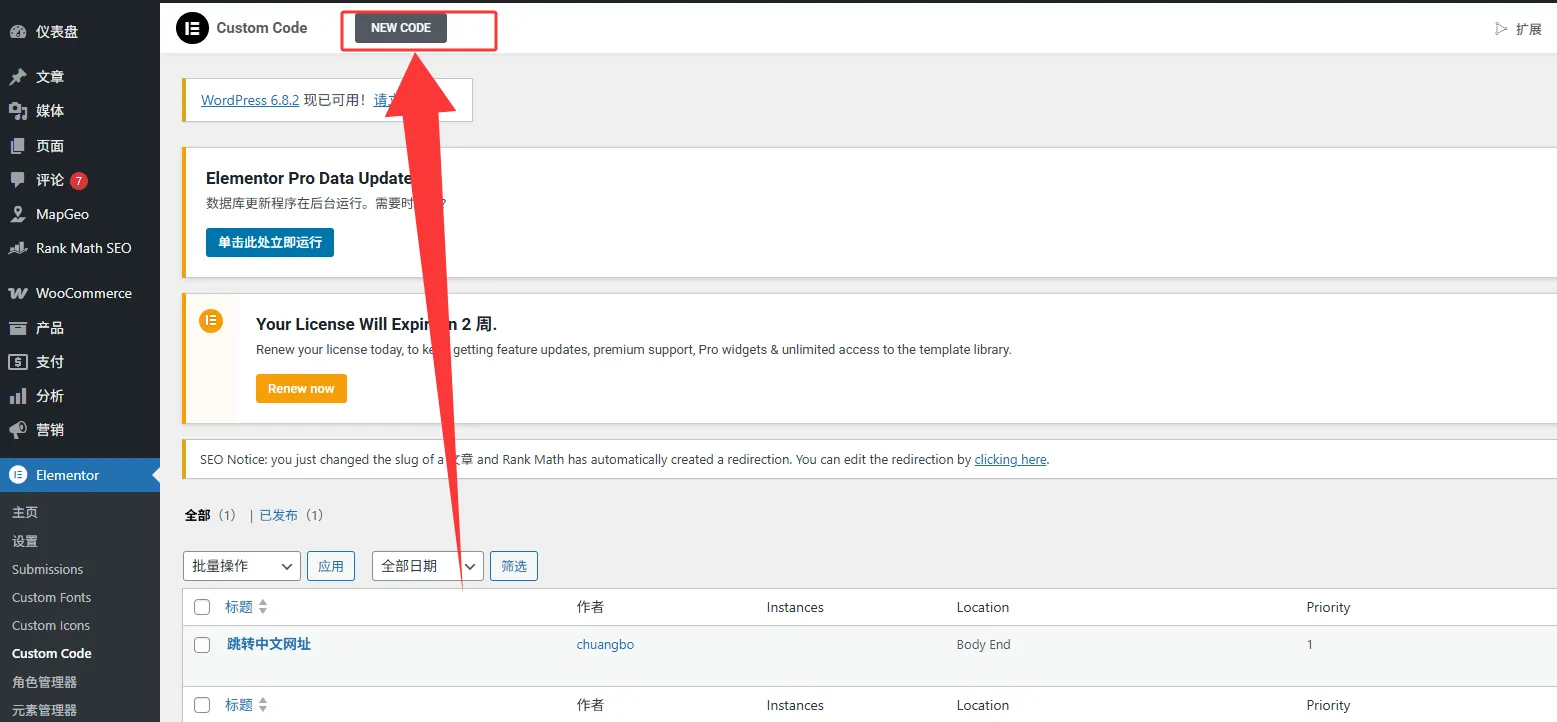Viewport: 1557px width, 722px height.
Task: Click the pin icon next to 文章
Action: coord(18,77)
